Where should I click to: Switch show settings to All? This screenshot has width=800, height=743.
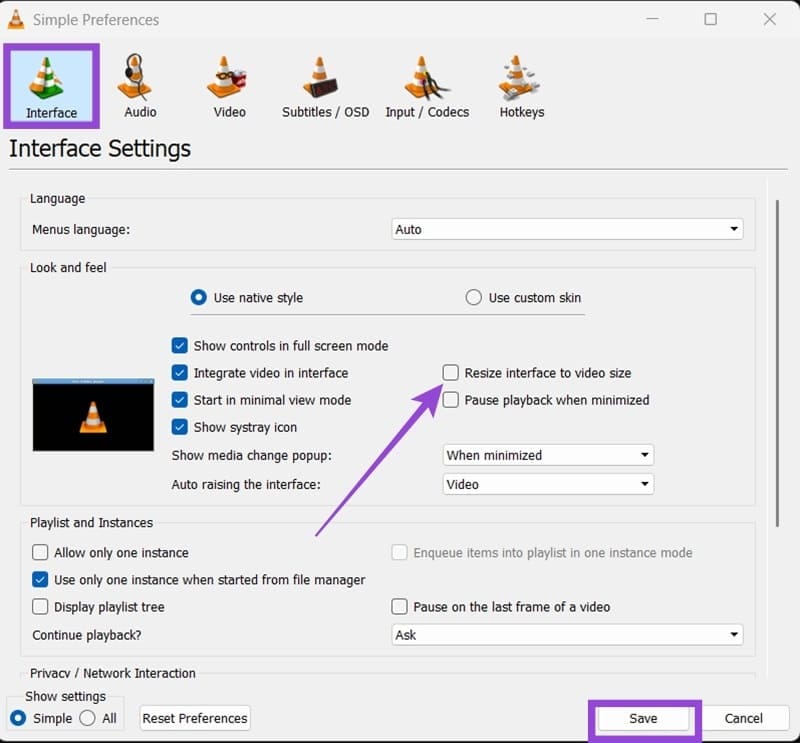90,718
